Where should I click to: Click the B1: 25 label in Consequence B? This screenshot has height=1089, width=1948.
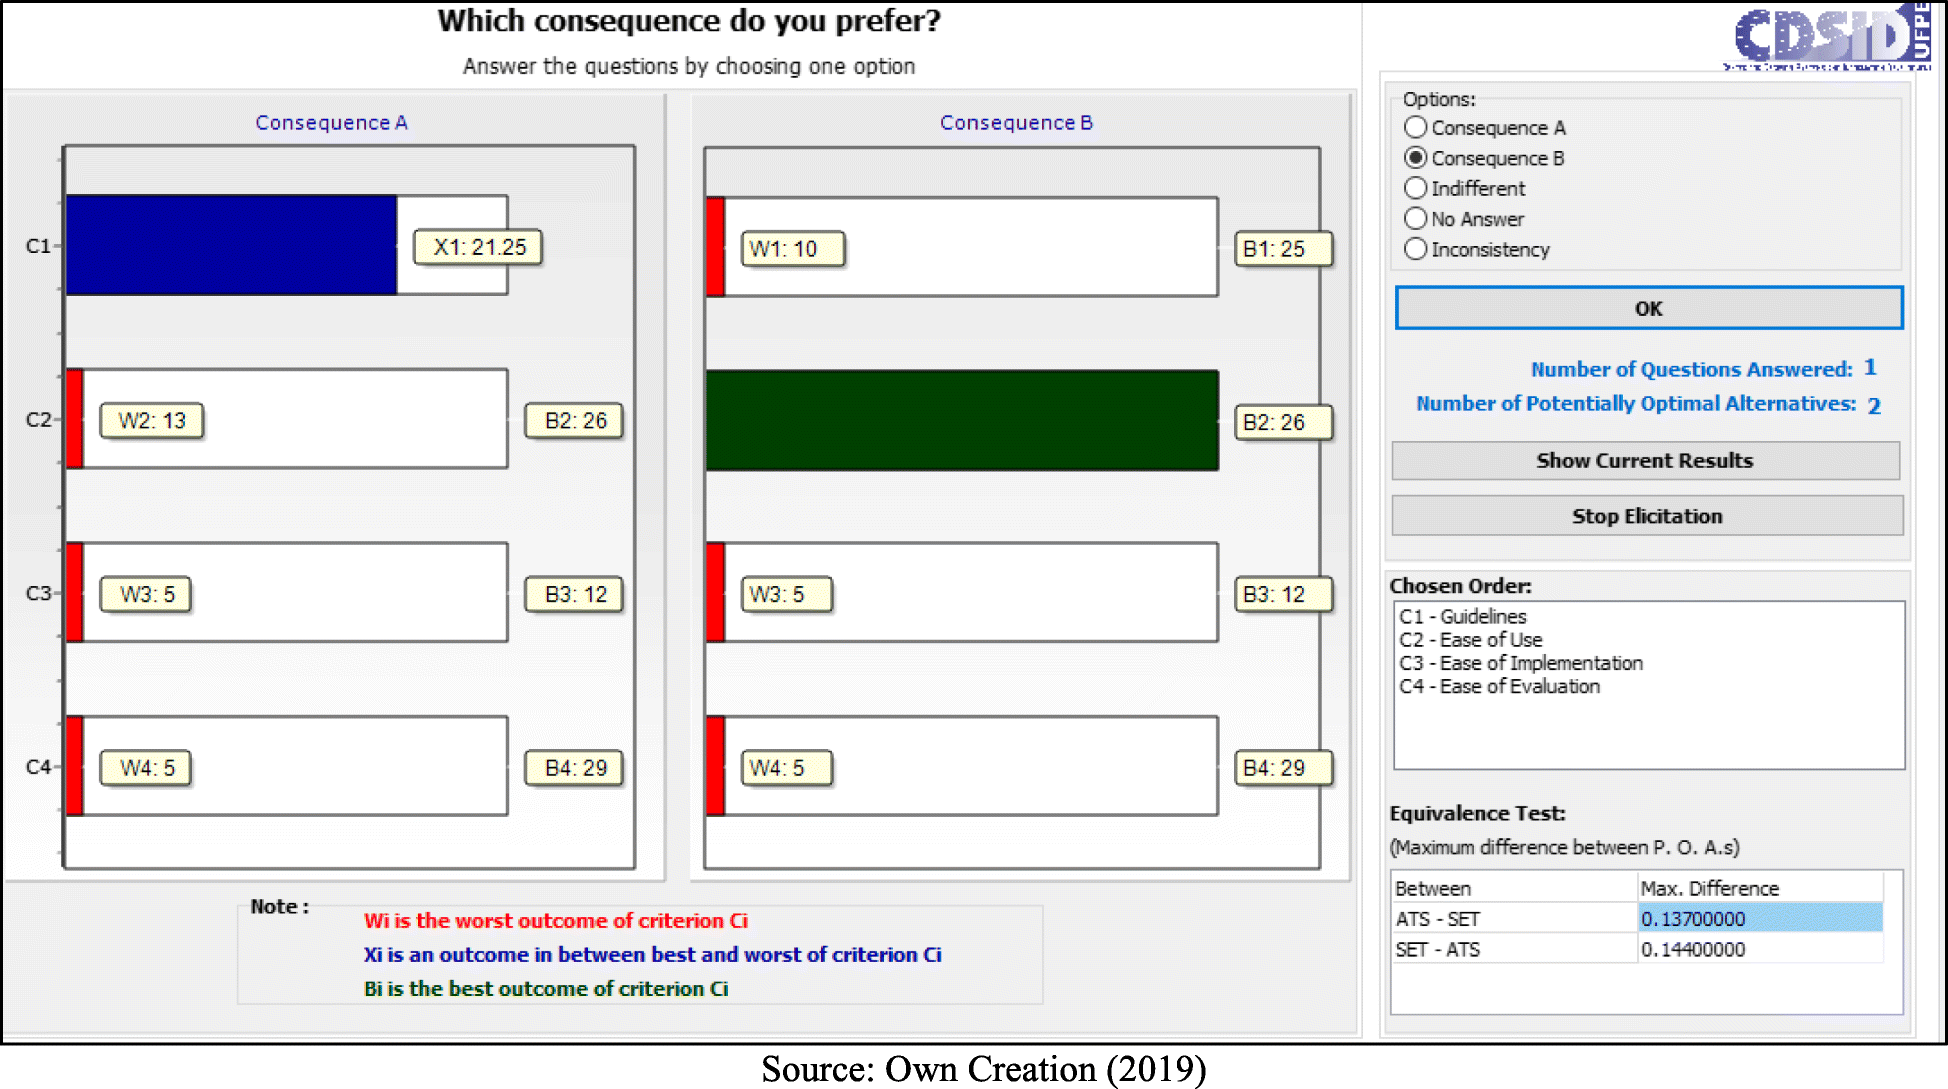click(x=1283, y=249)
